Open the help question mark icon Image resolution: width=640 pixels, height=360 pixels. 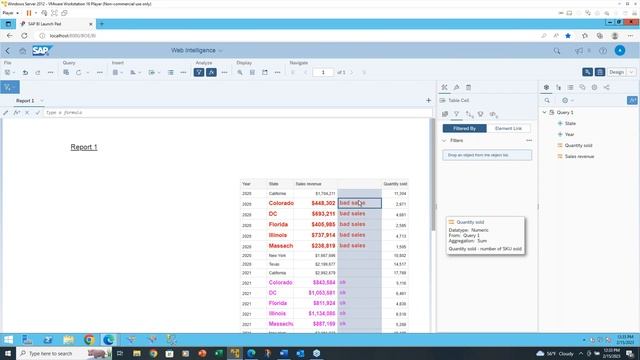603,51
